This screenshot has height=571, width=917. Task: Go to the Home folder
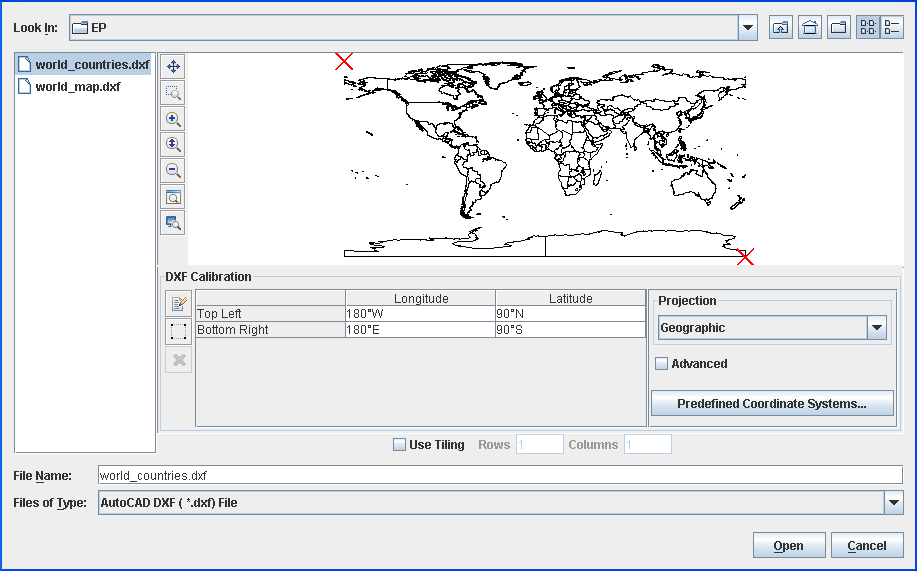(810, 28)
